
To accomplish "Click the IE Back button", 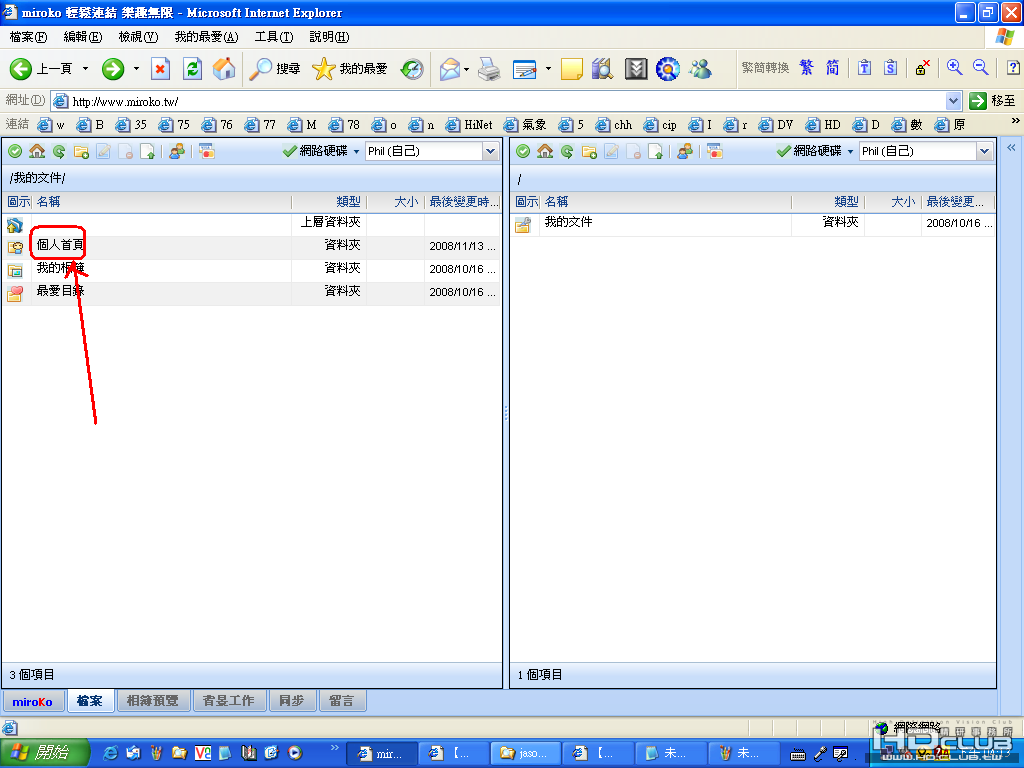I will click(40, 69).
